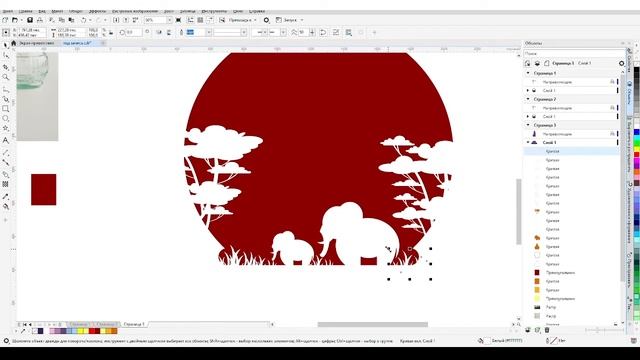This screenshot has width=640, height=360.
Task: Click the Import icon
Action: pos(116,20)
